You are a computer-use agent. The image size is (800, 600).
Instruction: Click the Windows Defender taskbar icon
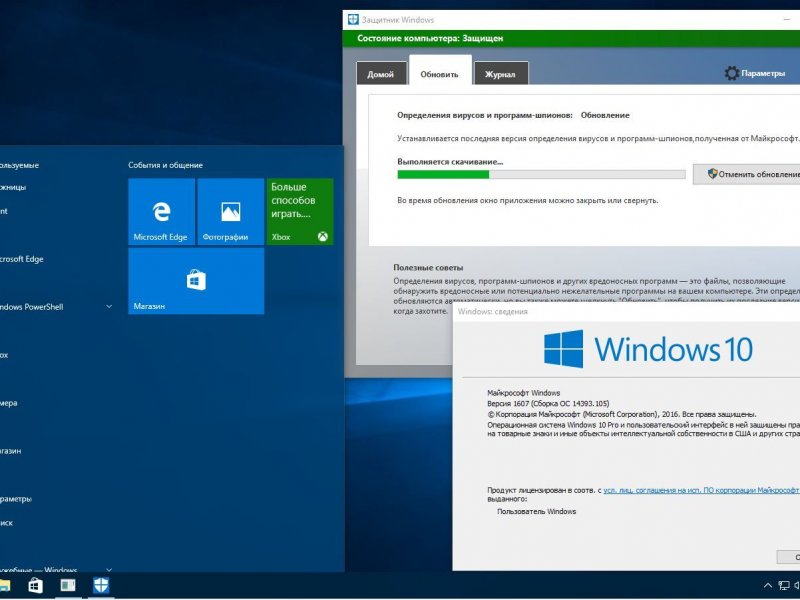click(x=101, y=585)
